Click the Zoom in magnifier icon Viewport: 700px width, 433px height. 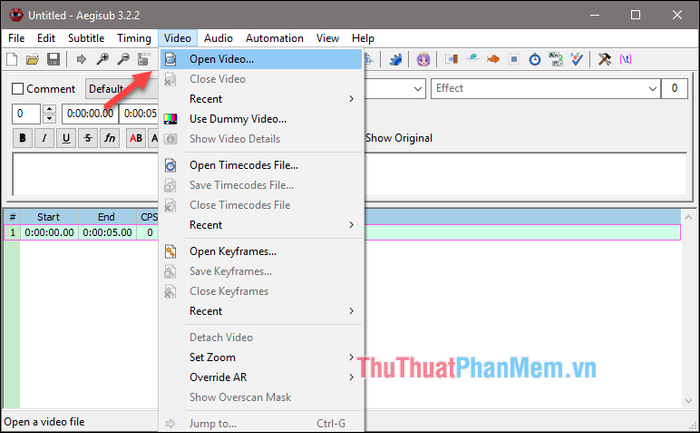103,59
